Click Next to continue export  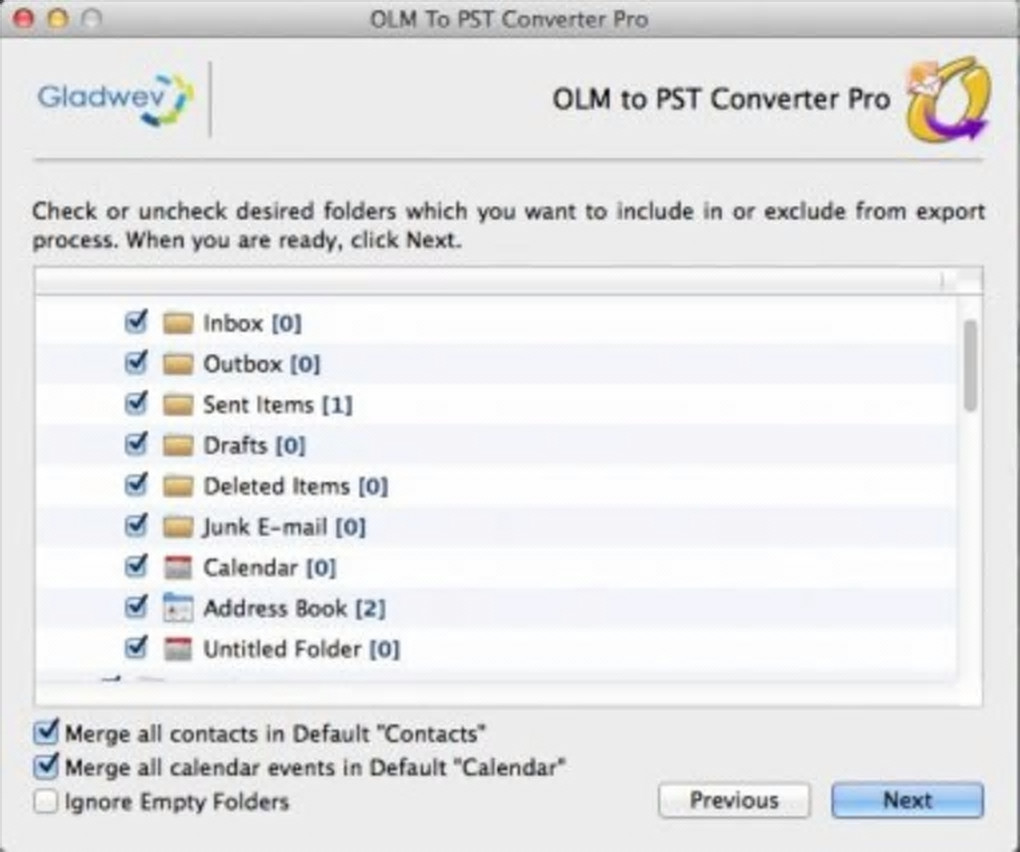tap(907, 800)
